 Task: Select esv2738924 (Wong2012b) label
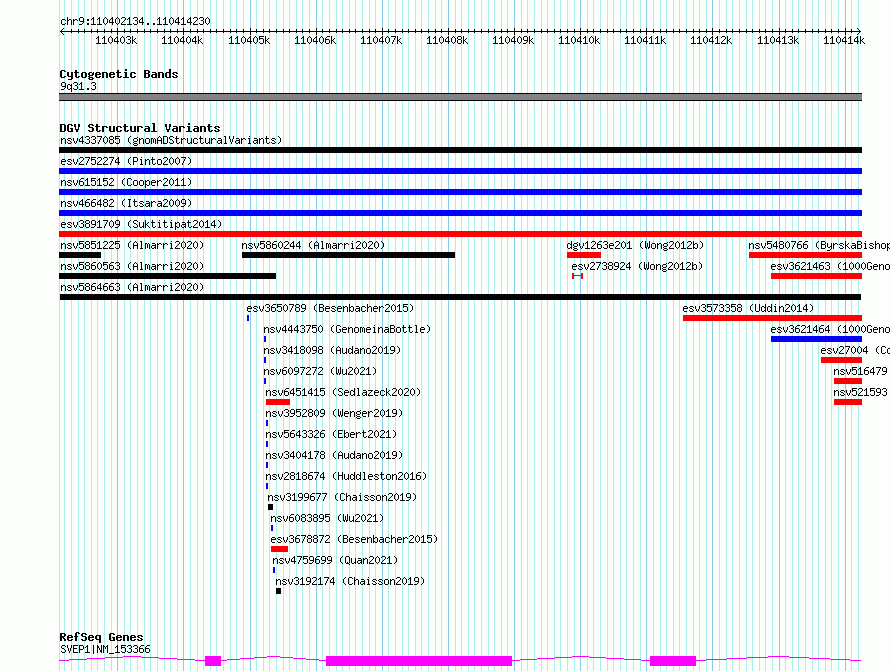pyautogui.click(x=637, y=266)
